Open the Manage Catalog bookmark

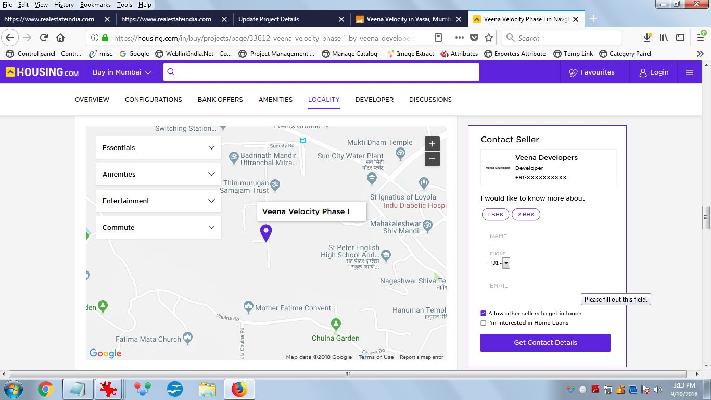[x=350, y=54]
